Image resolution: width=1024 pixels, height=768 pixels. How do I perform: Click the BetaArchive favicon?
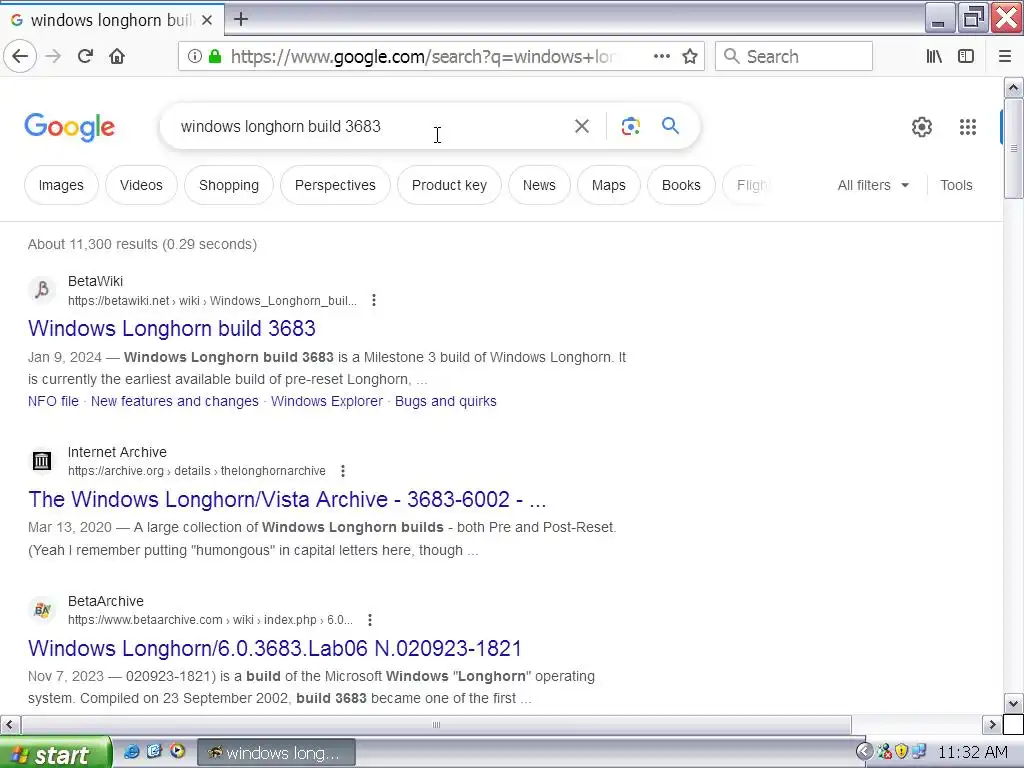42,609
